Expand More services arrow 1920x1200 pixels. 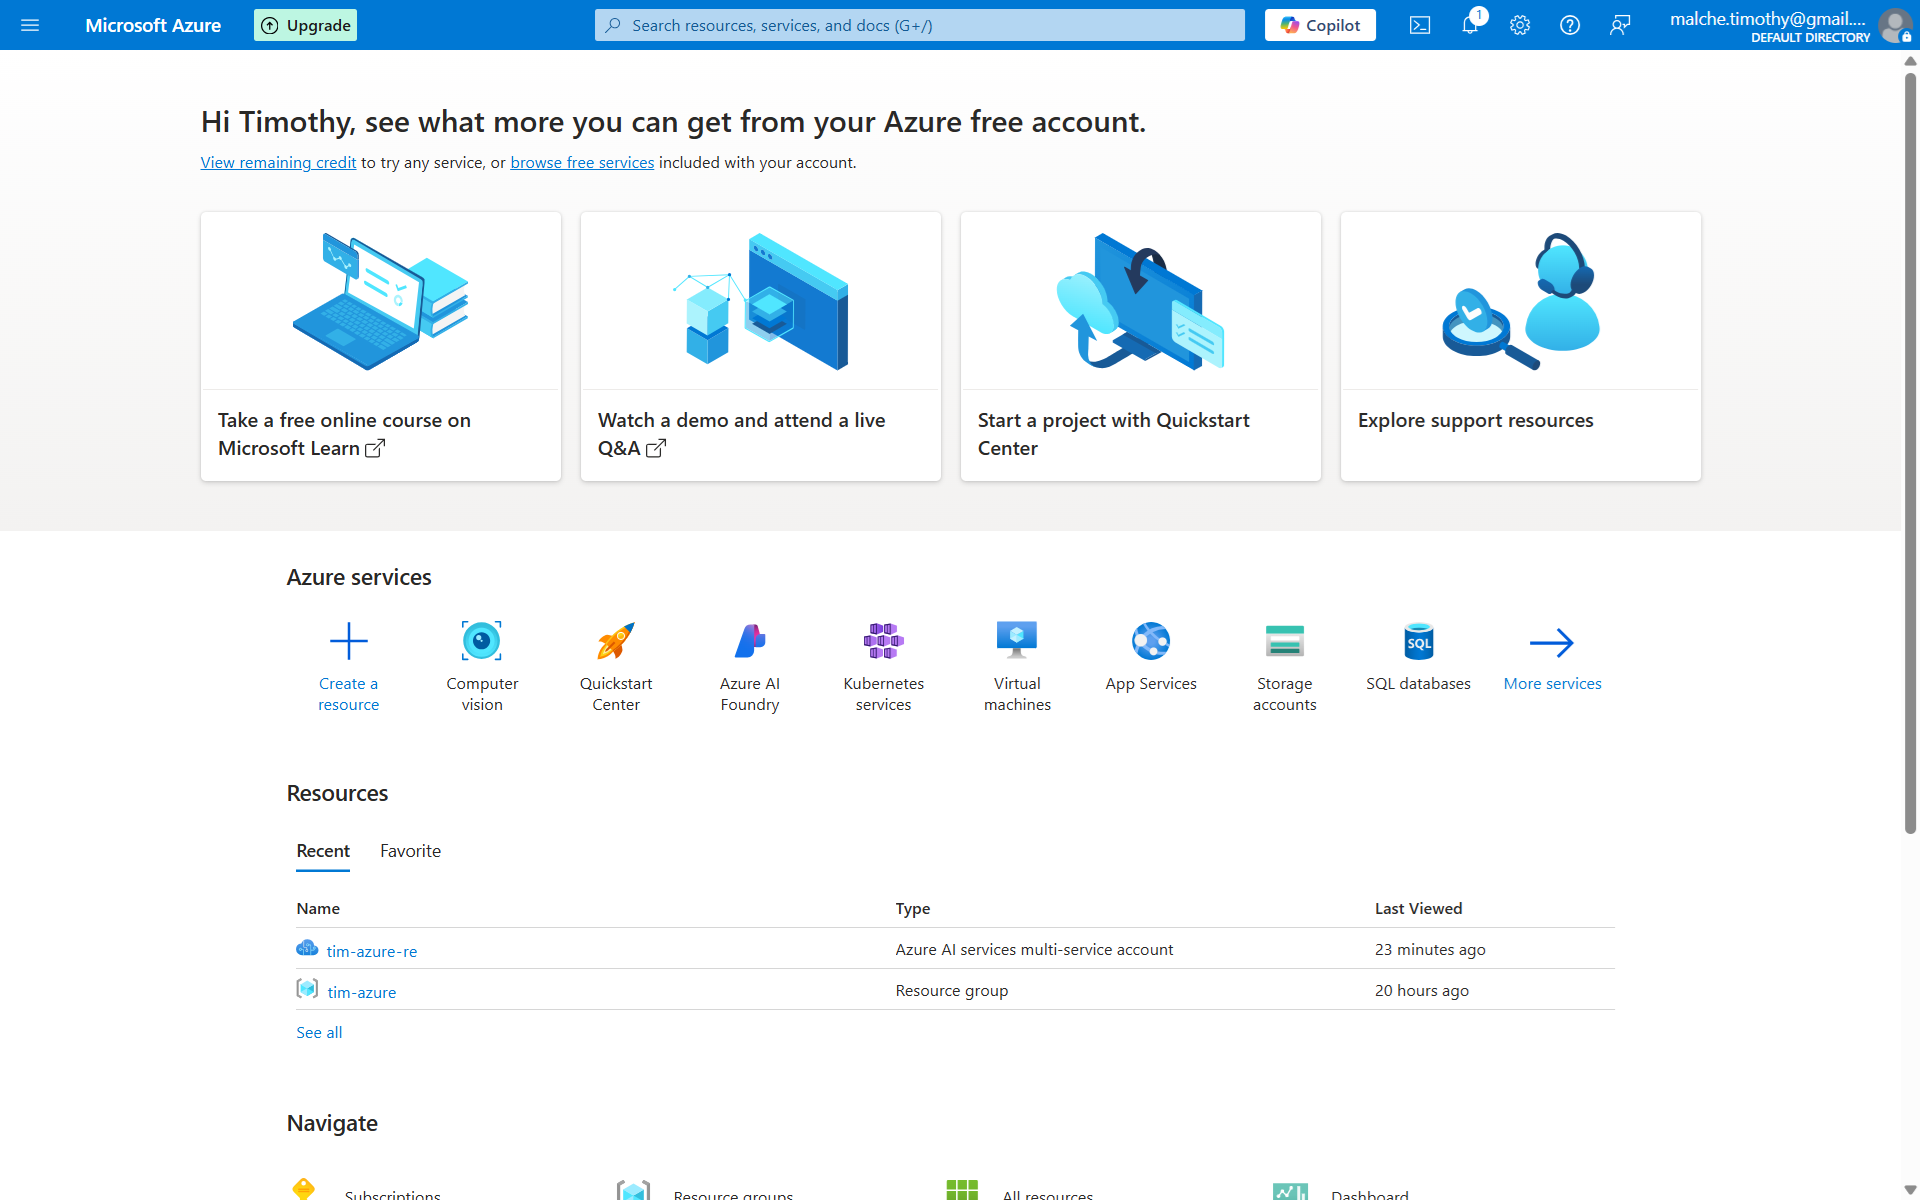[1552, 643]
